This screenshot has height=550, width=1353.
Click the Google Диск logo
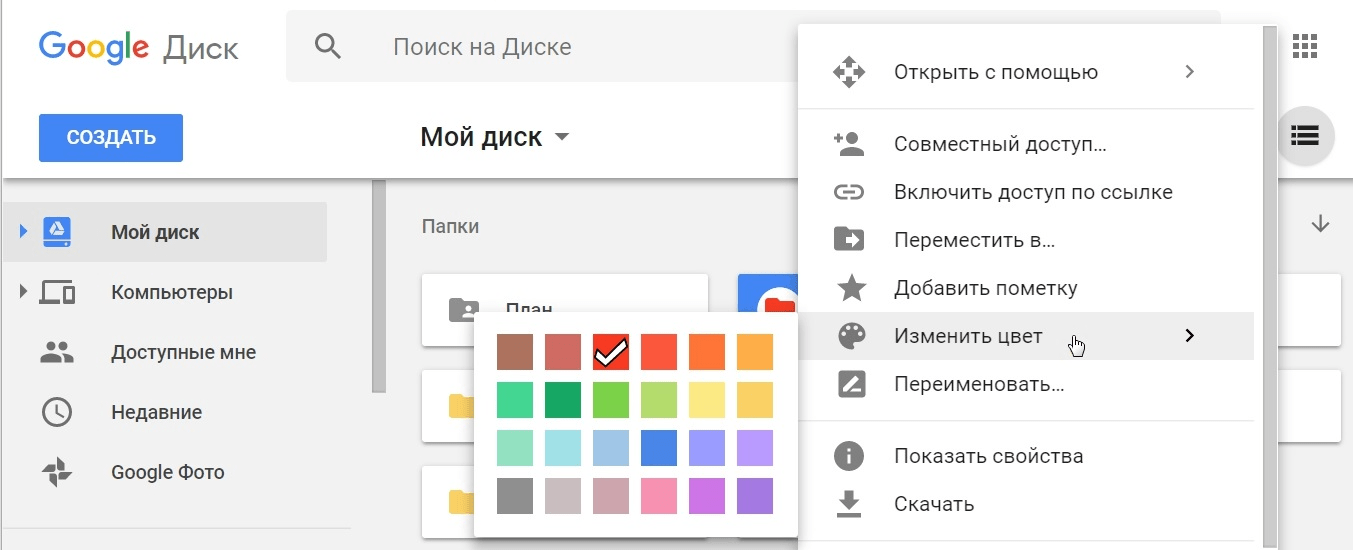coord(138,47)
